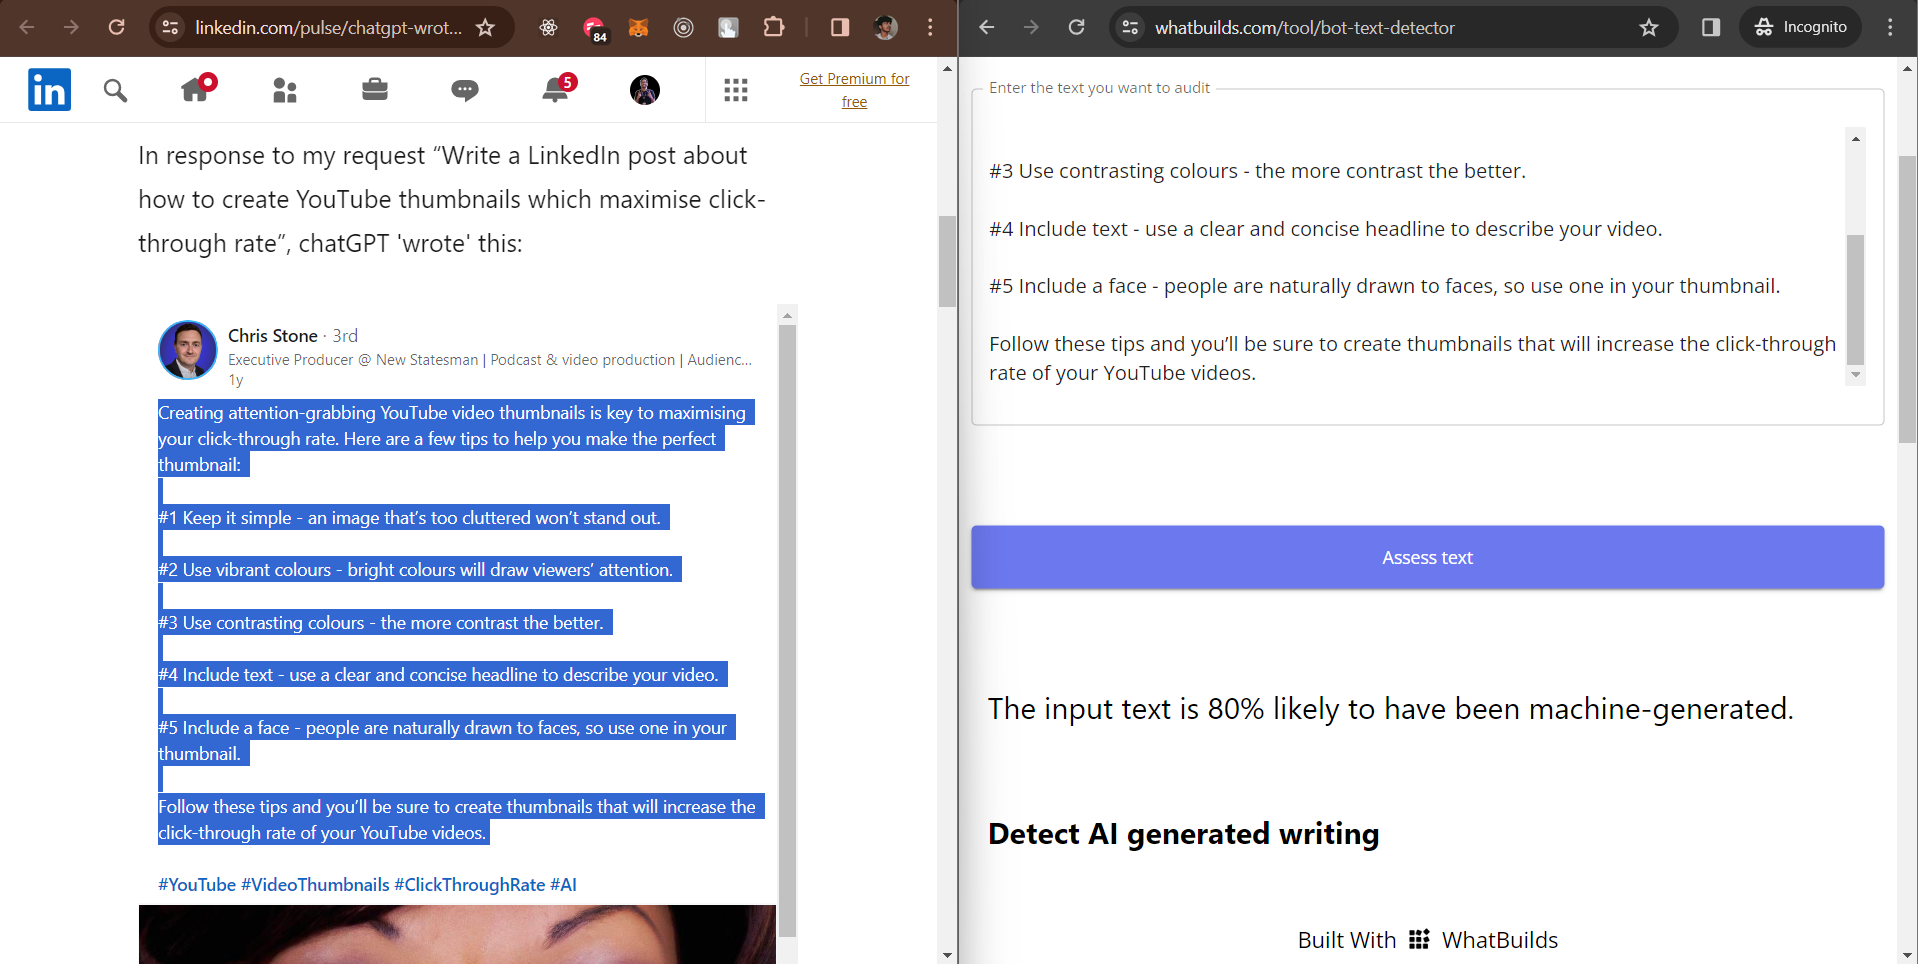Open Jobs briefcase icon

click(375, 90)
